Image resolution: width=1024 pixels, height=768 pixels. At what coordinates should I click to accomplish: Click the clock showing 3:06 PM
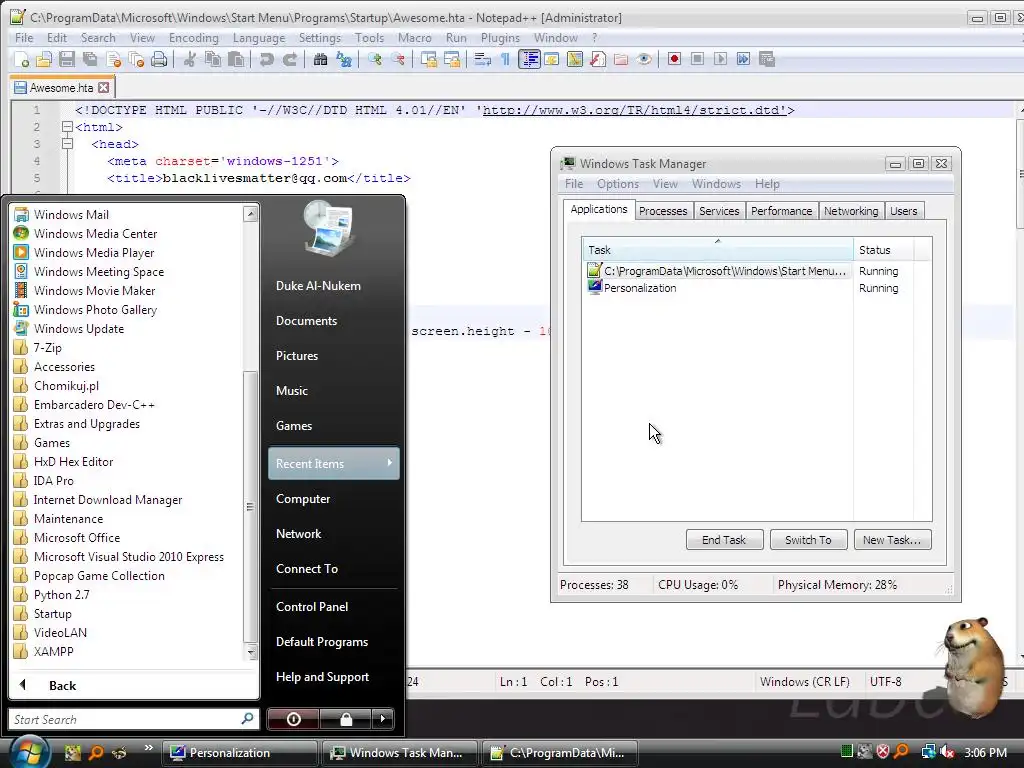986,753
